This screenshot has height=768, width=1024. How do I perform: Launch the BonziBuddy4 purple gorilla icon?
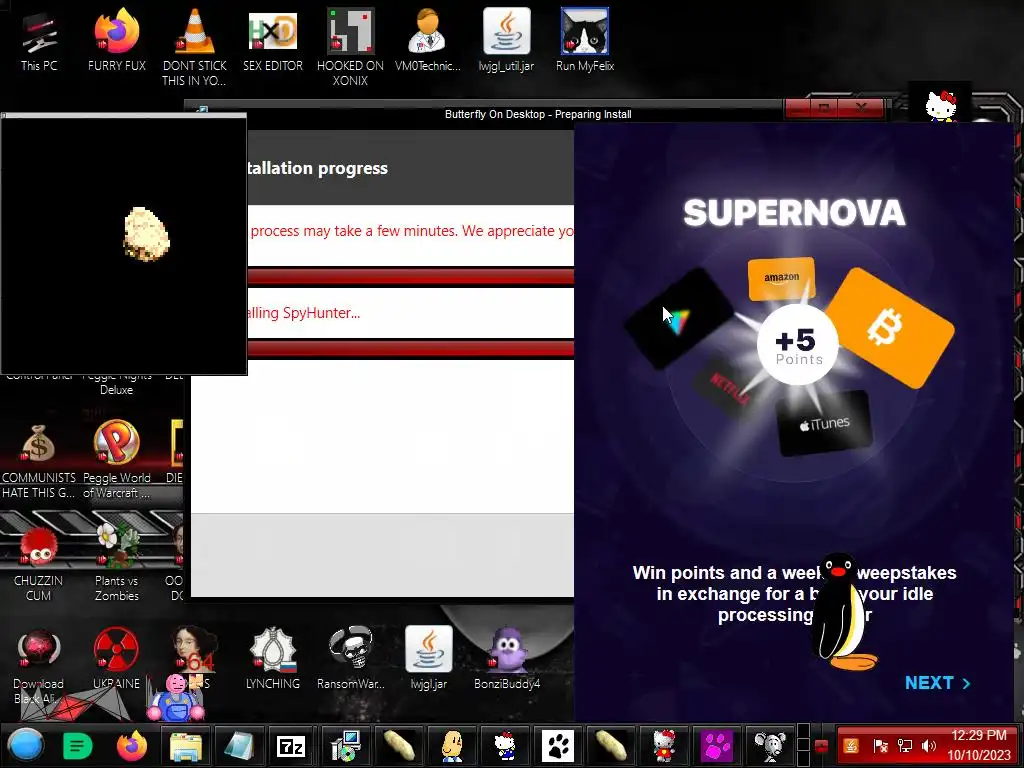coord(507,658)
